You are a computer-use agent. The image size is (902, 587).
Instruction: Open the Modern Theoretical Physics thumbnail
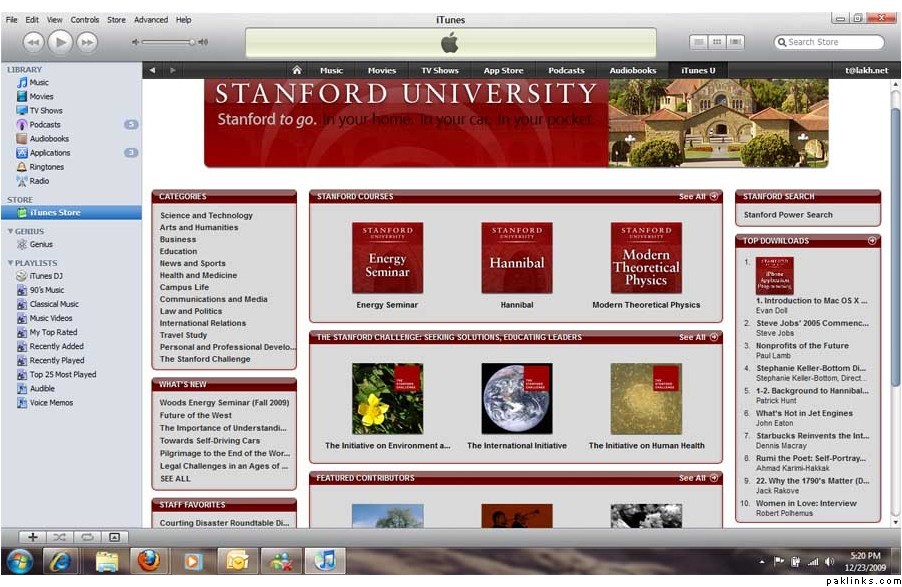[646, 258]
